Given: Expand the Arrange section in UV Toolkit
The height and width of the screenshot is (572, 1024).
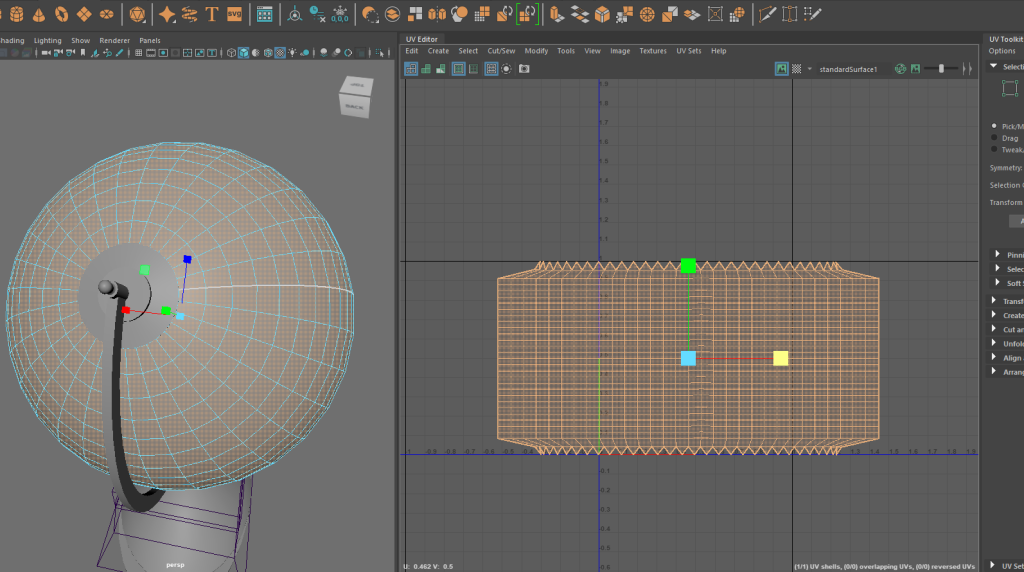Looking at the screenshot, I should click(x=994, y=372).
